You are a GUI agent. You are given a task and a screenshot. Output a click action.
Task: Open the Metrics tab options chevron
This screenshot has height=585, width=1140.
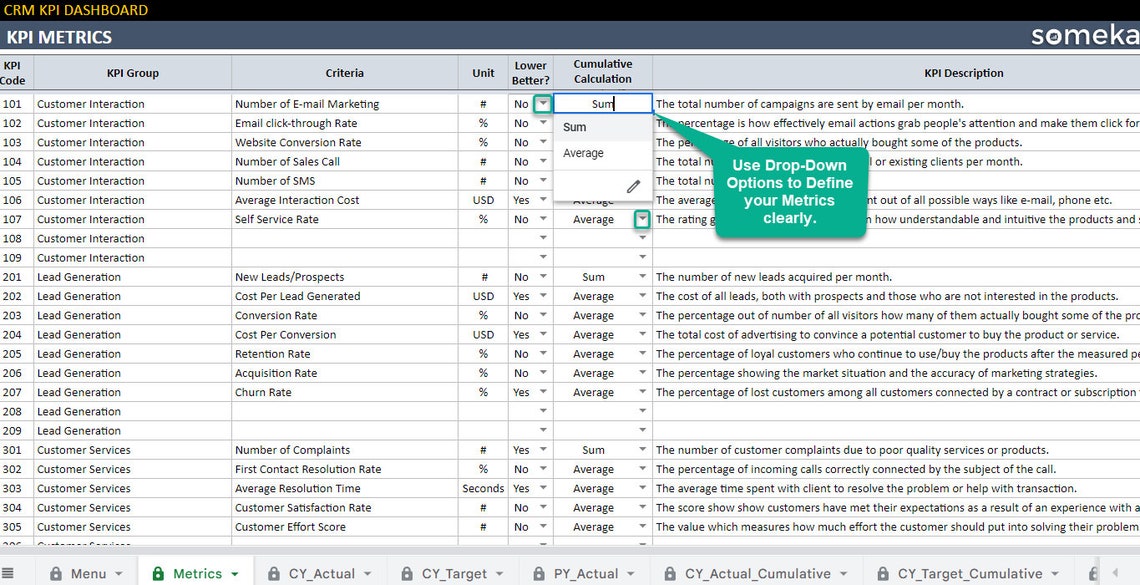tap(233, 573)
